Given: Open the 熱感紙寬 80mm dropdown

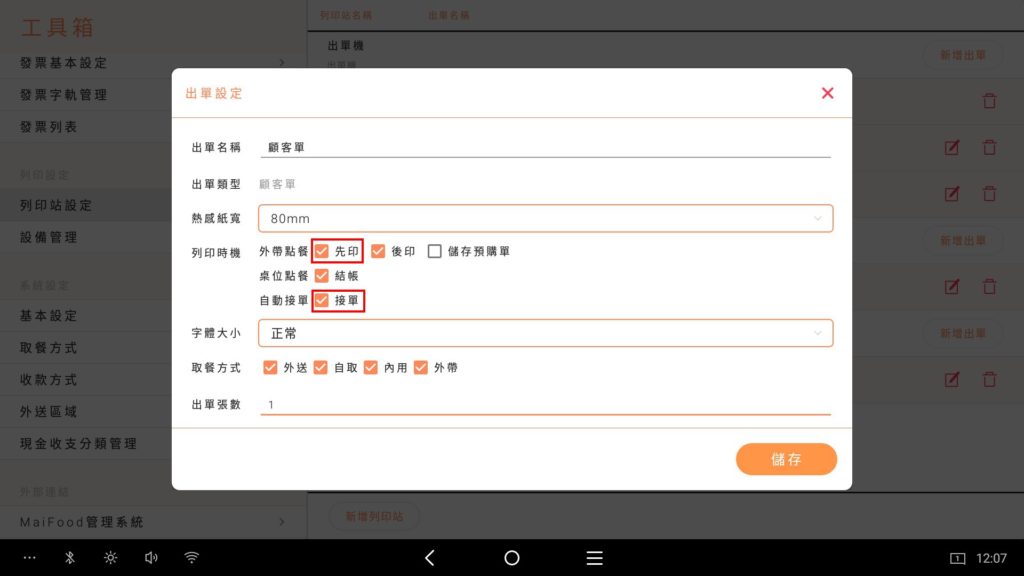Looking at the screenshot, I should pyautogui.click(x=545, y=218).
